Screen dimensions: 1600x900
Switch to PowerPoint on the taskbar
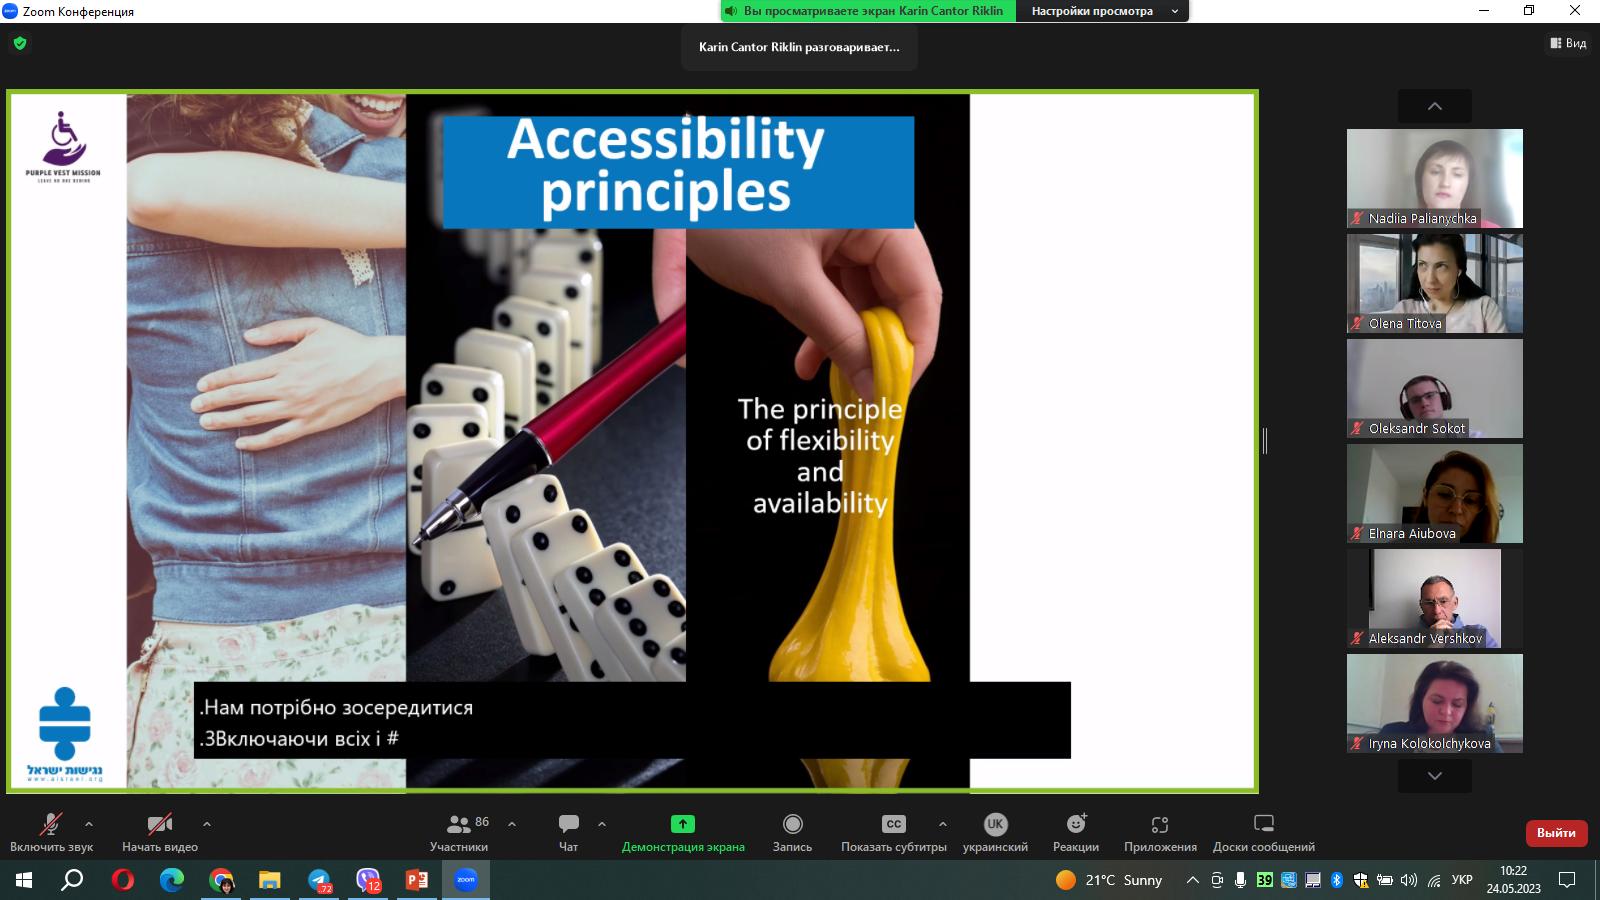(x=417, y=880)
